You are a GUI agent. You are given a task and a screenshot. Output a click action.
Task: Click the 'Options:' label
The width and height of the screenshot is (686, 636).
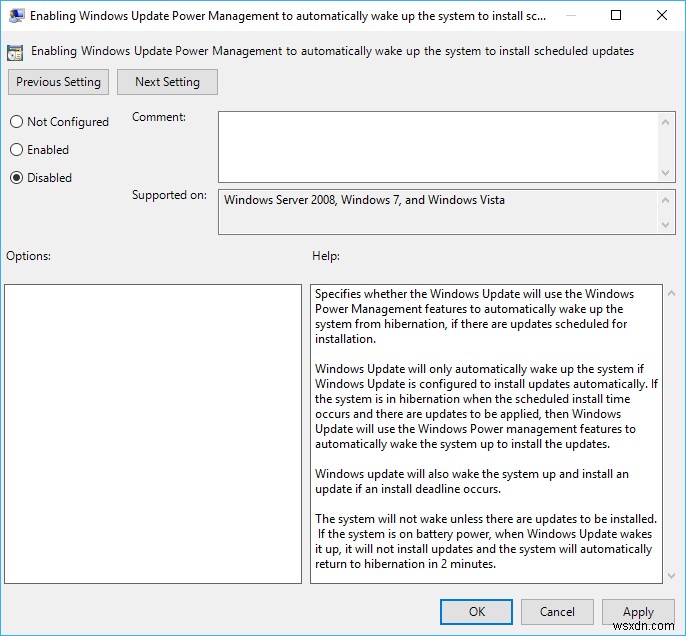pyautogui.click(x=28, y=256)
